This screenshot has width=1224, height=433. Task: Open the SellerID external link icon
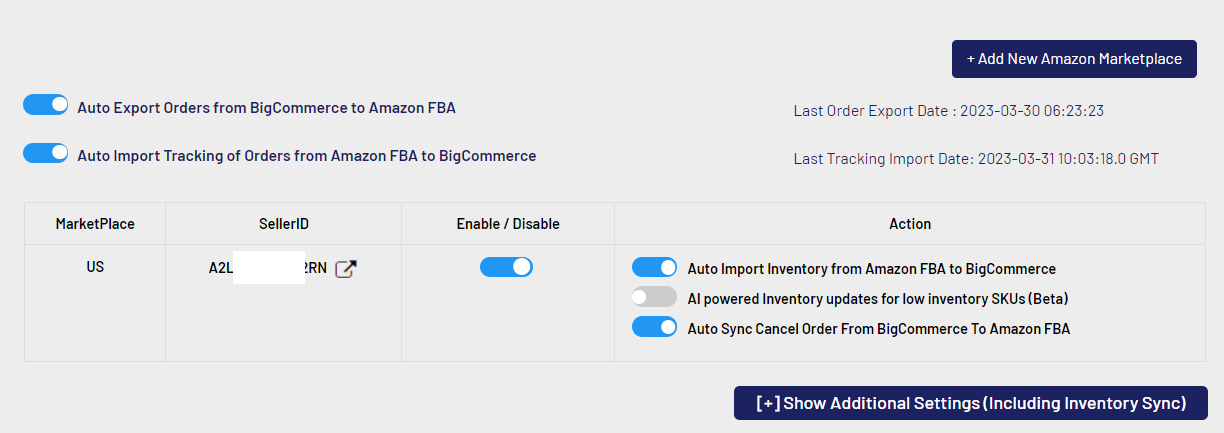click(345, 269)
